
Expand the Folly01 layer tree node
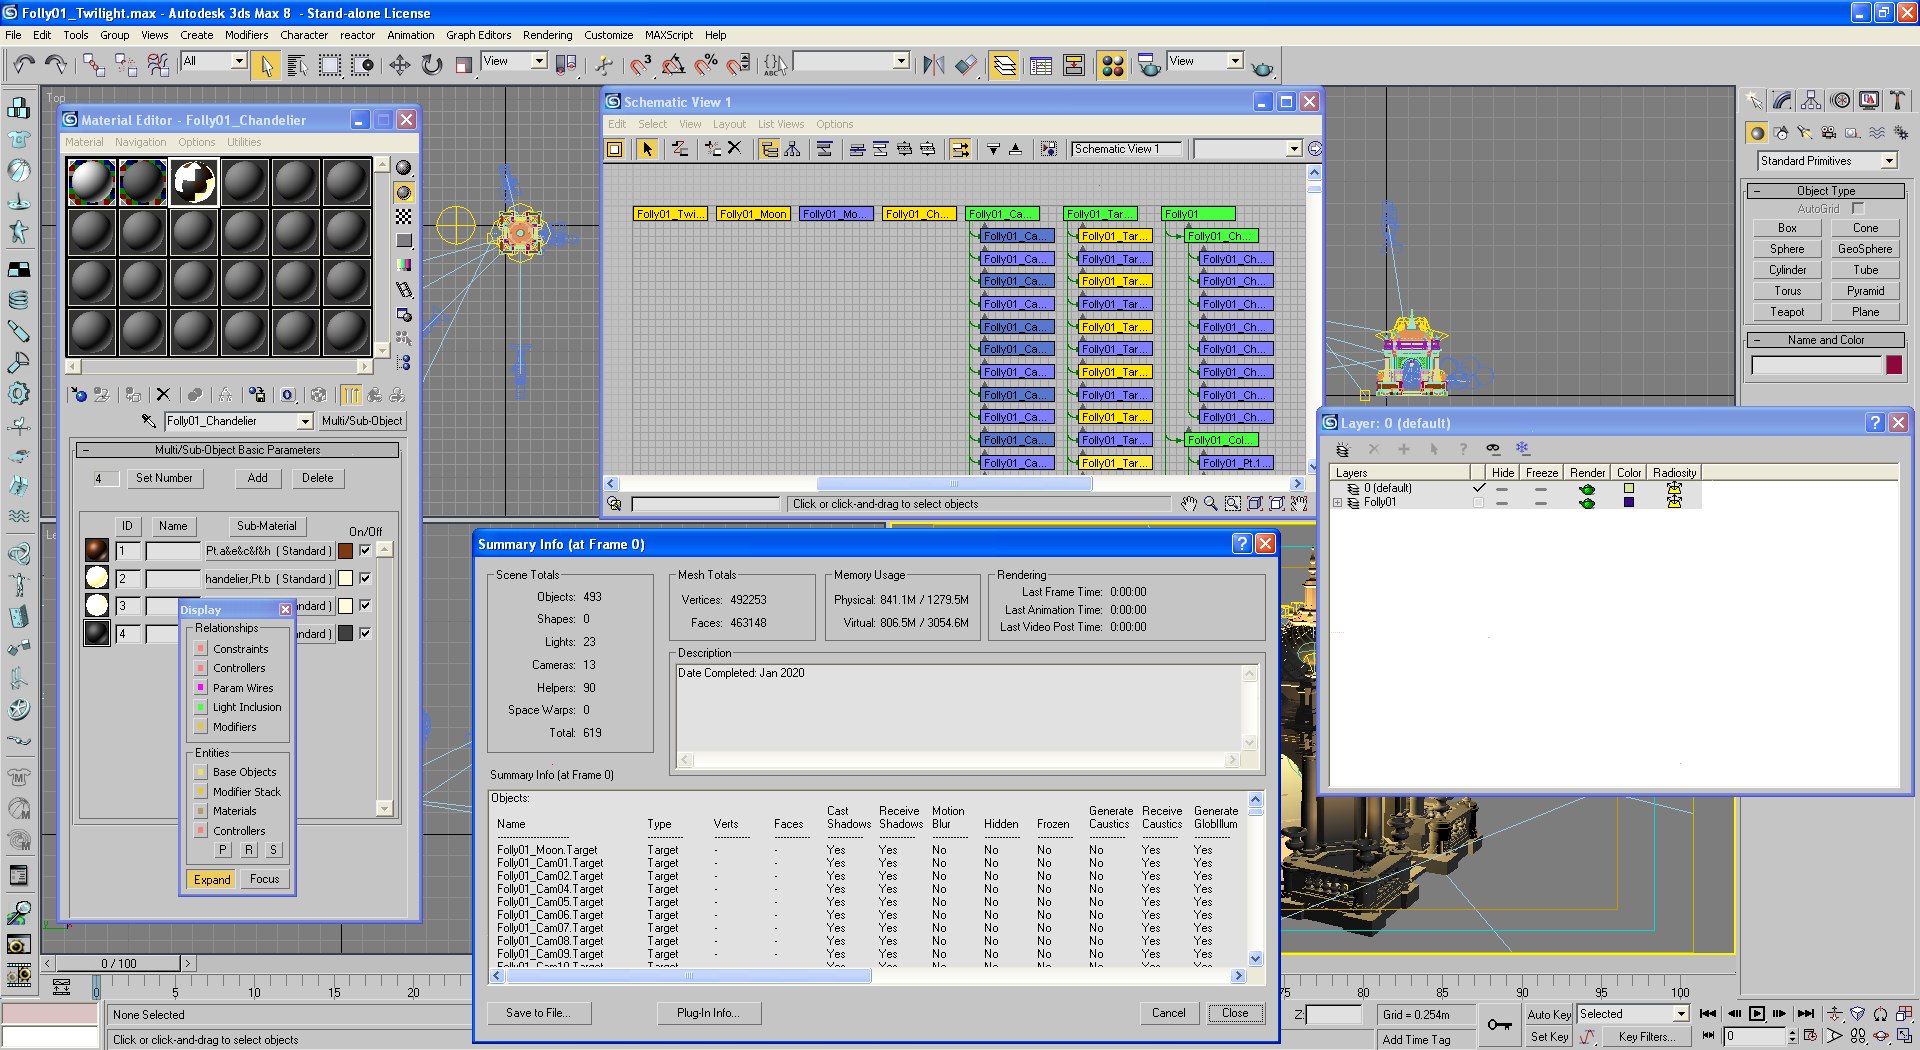pos(1338,503)
